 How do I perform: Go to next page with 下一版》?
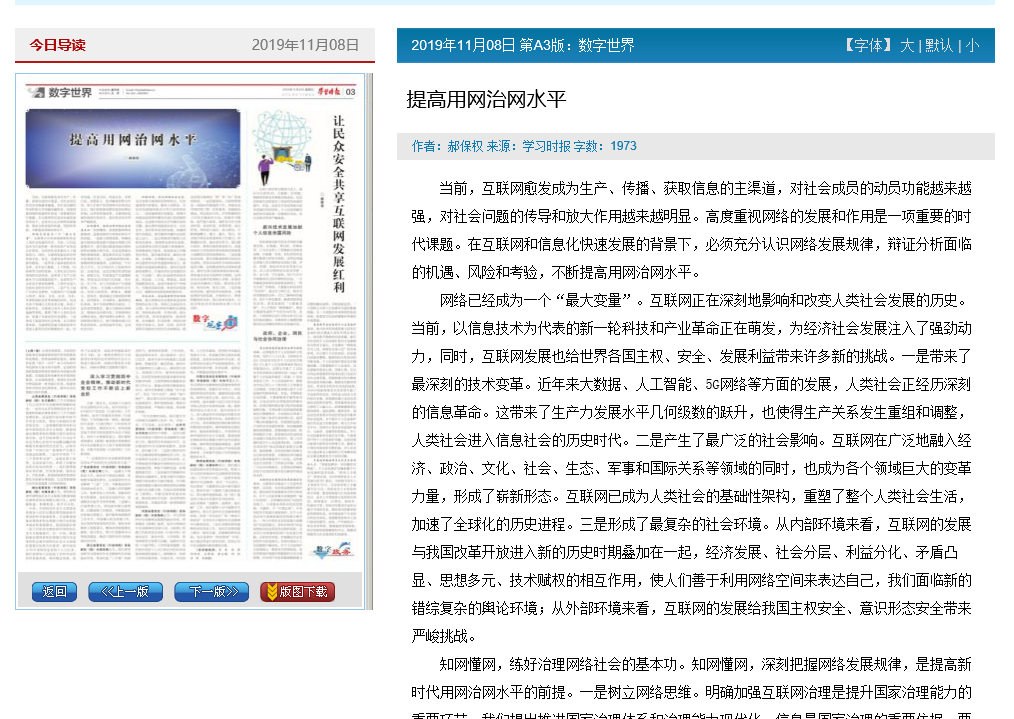coord(211,591)
